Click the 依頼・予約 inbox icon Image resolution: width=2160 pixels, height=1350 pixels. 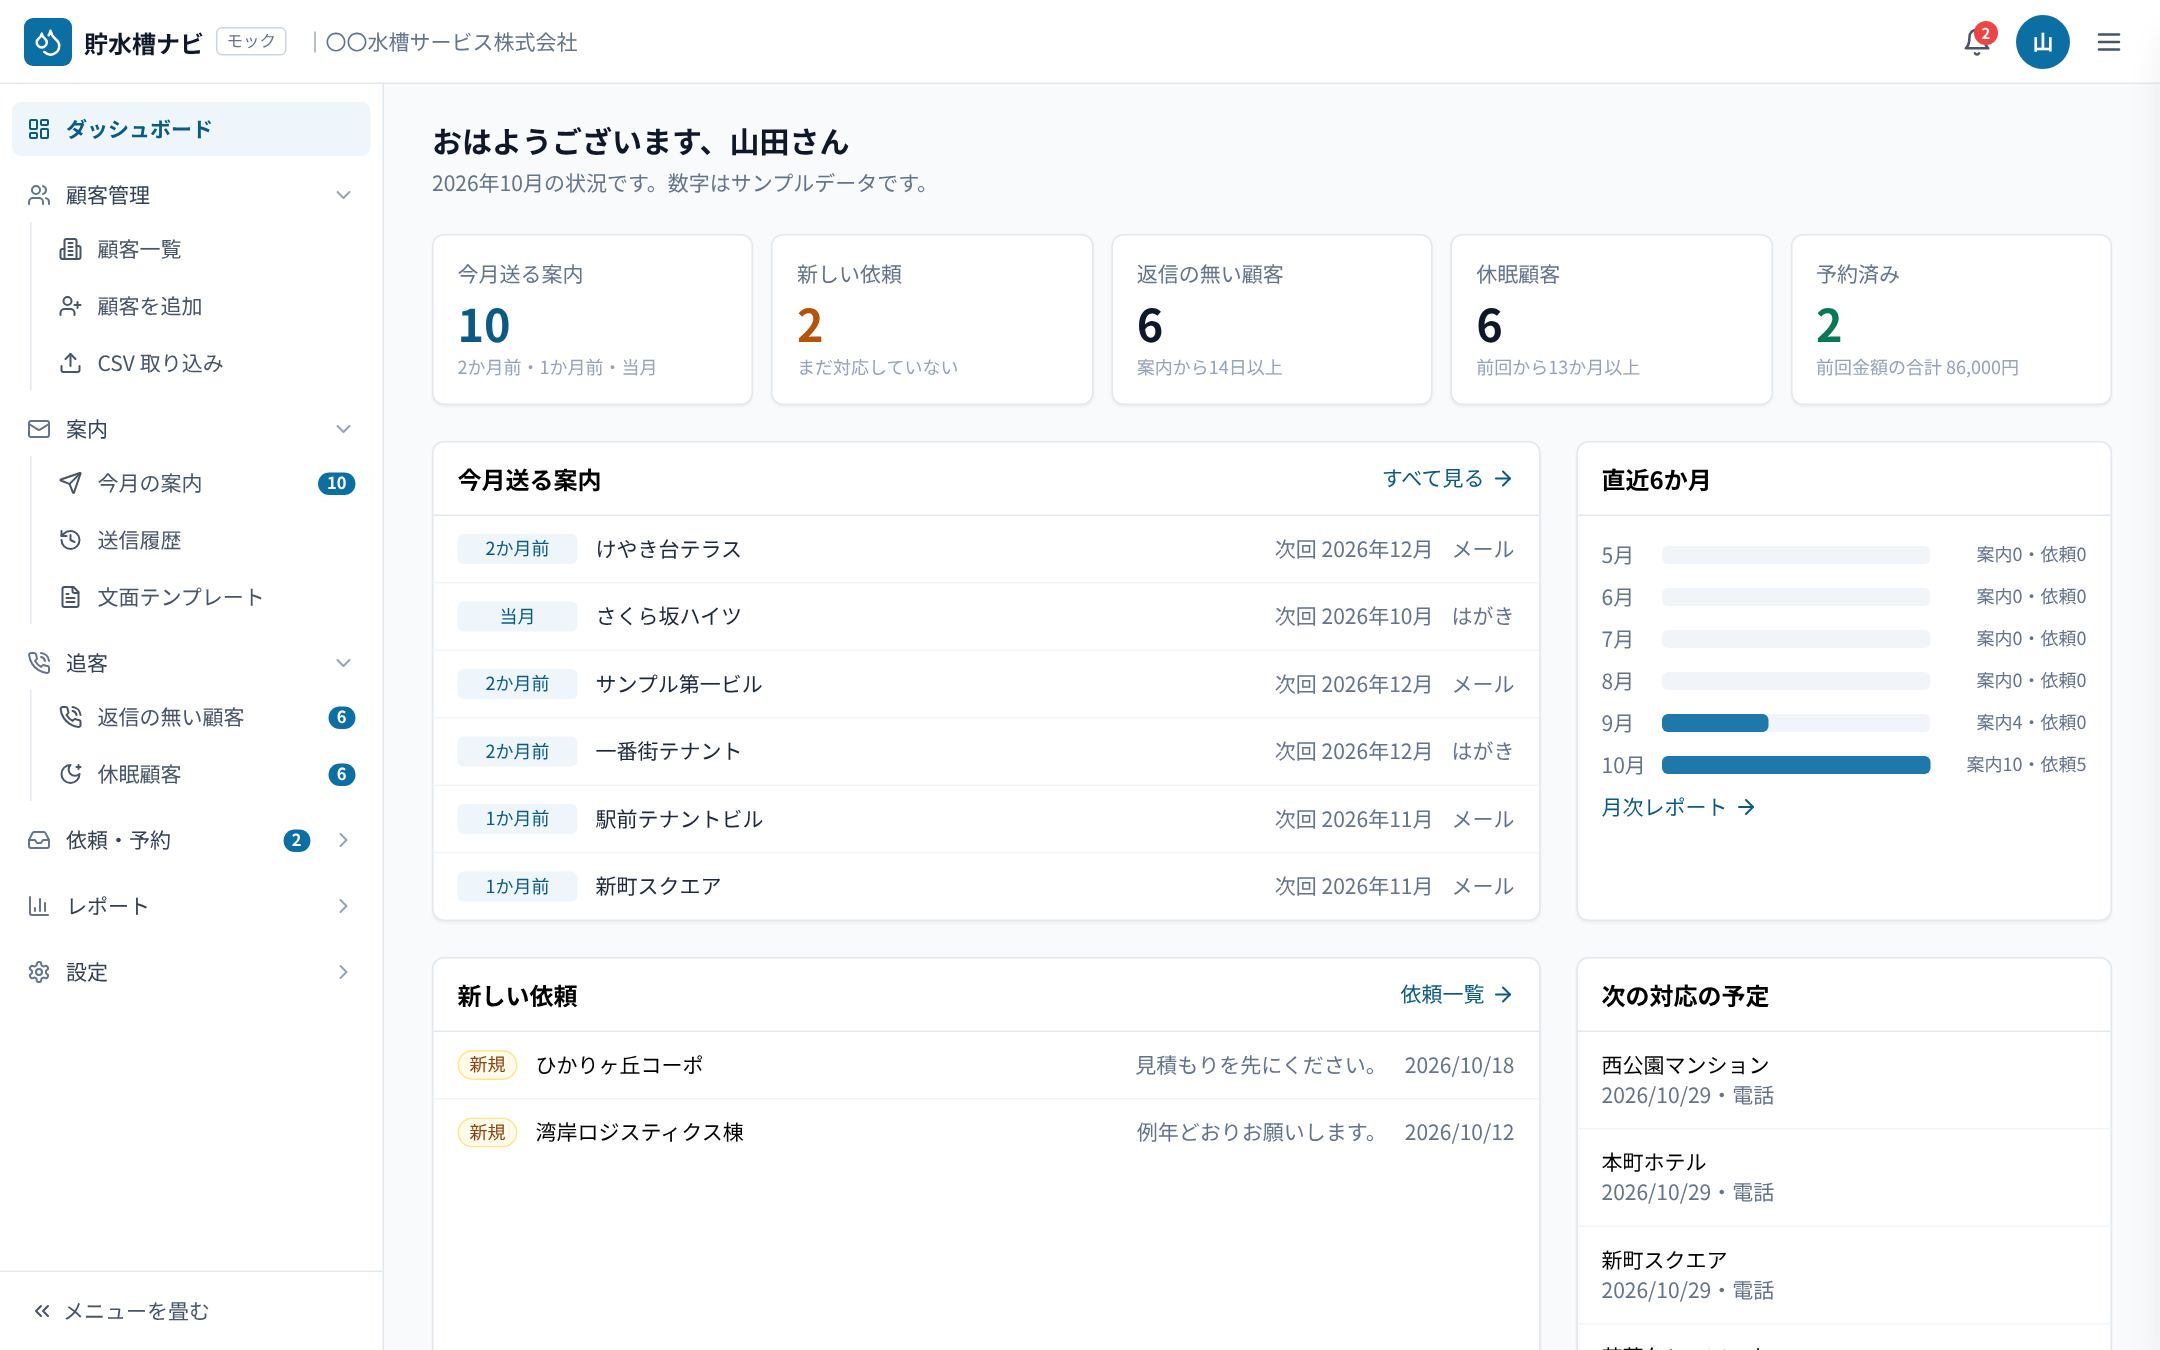point(39,840)
